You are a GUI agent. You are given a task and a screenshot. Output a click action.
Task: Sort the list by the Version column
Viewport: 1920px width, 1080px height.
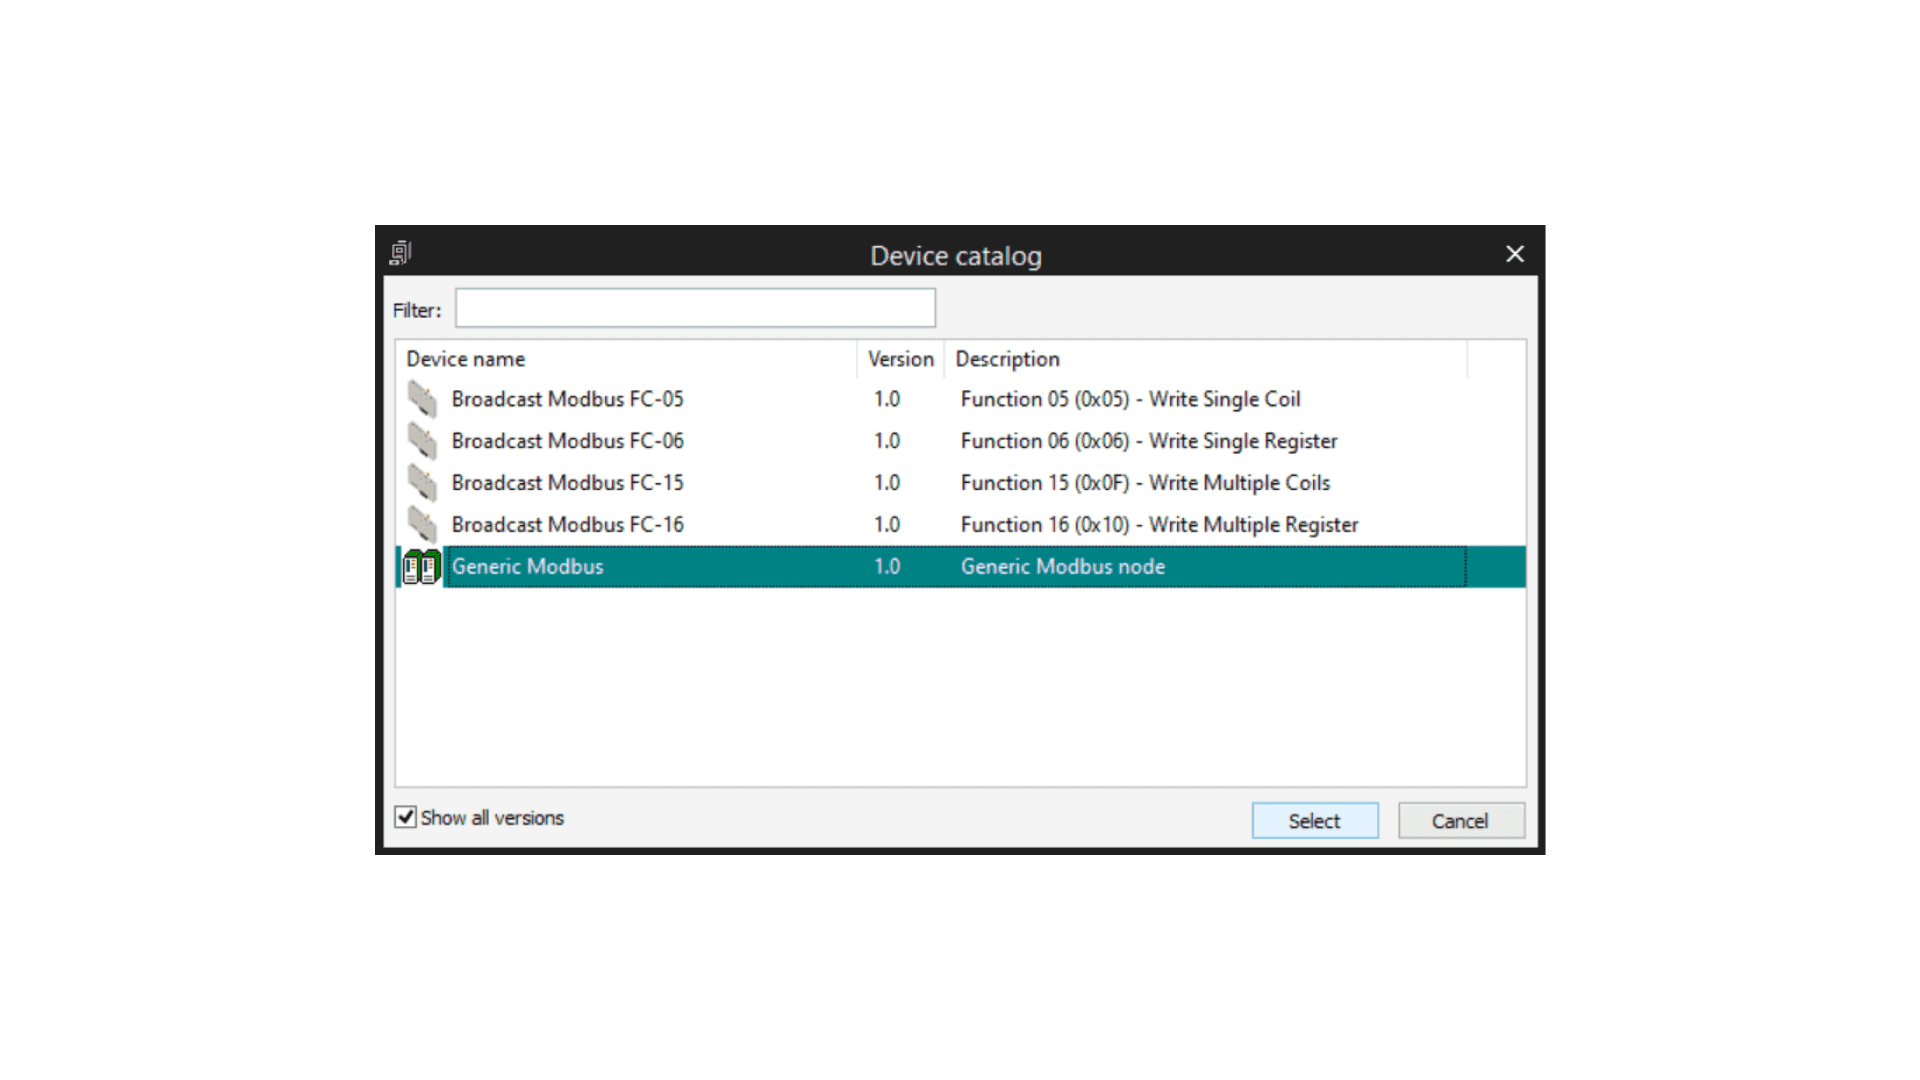(900, 359)
